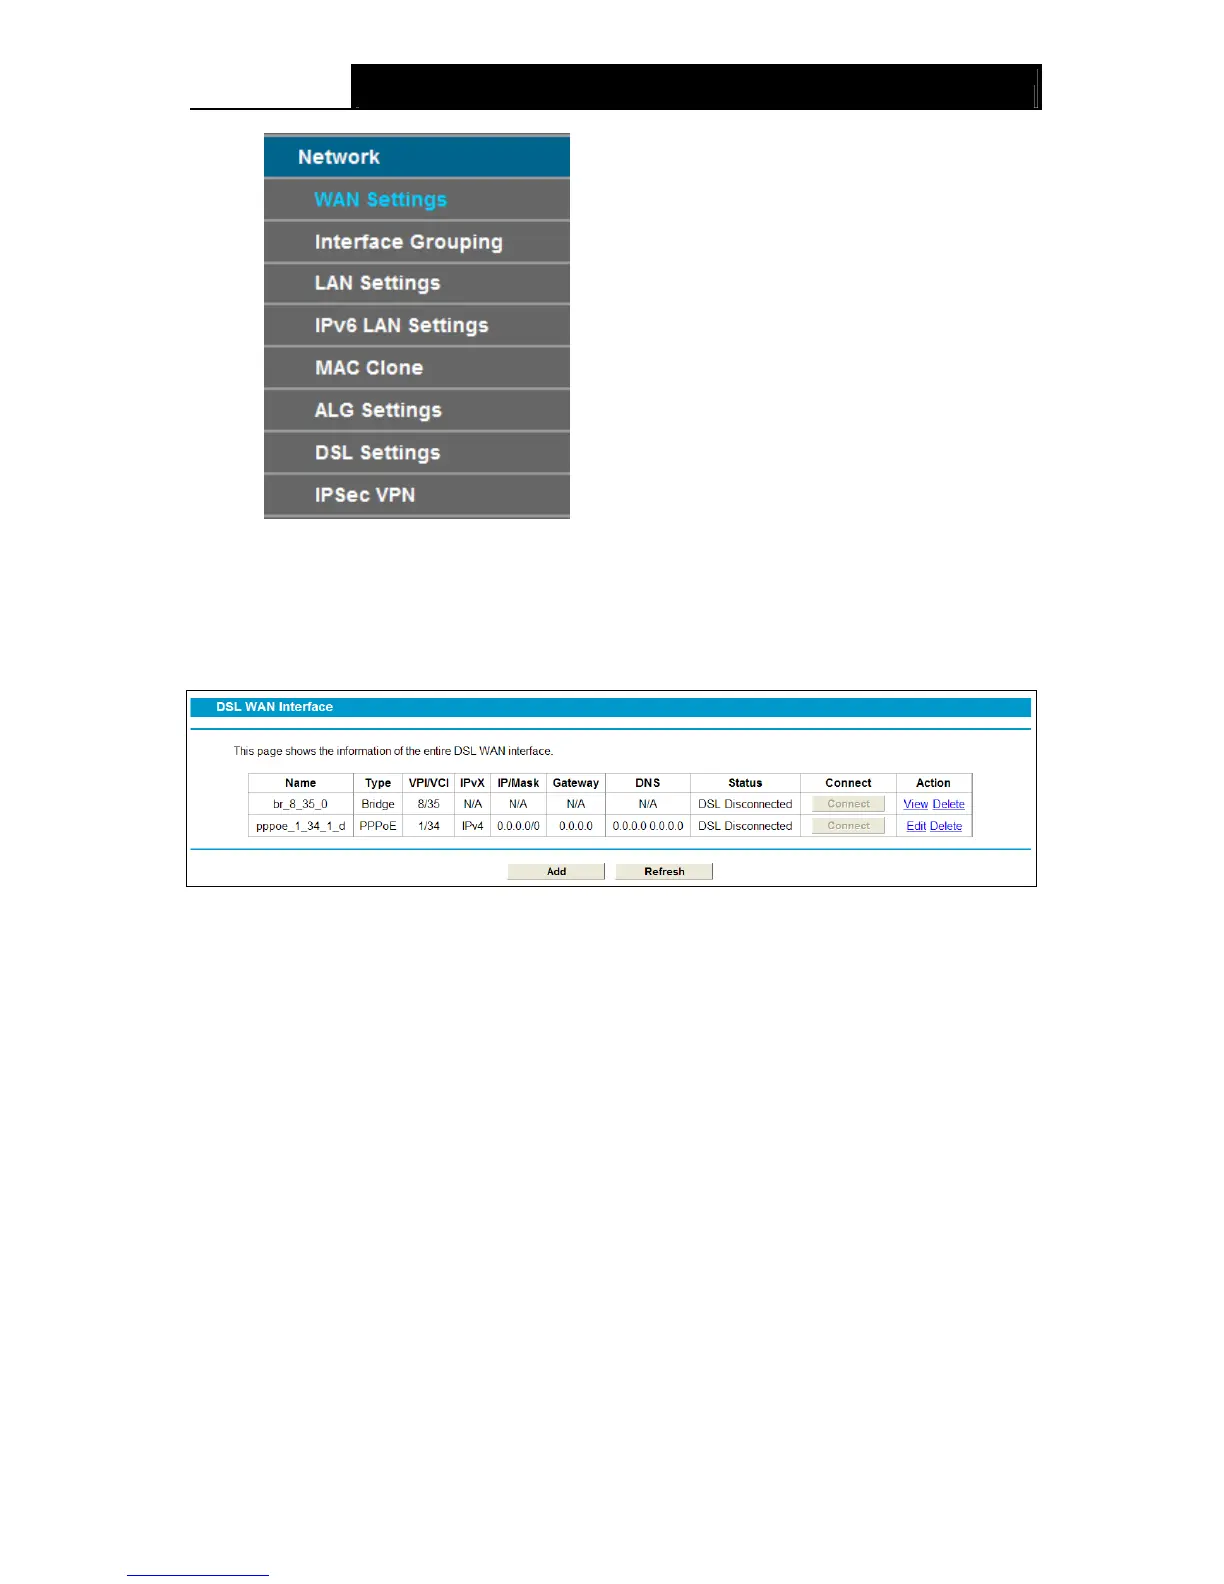Click the 0.0.0.0 0.0.0.0 DNS cell
1224x1584 pixels.
648,826
